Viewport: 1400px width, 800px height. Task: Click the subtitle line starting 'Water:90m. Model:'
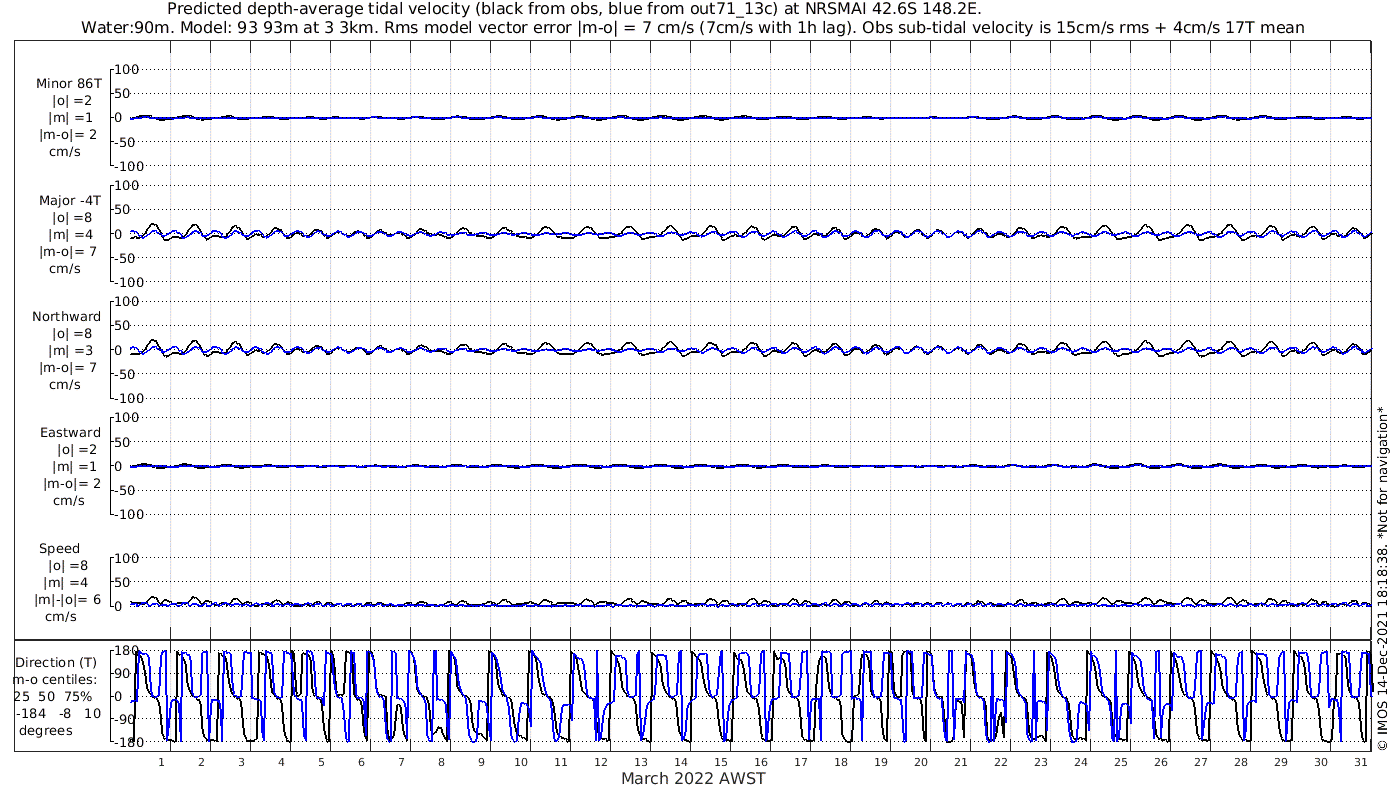[692, 27]
